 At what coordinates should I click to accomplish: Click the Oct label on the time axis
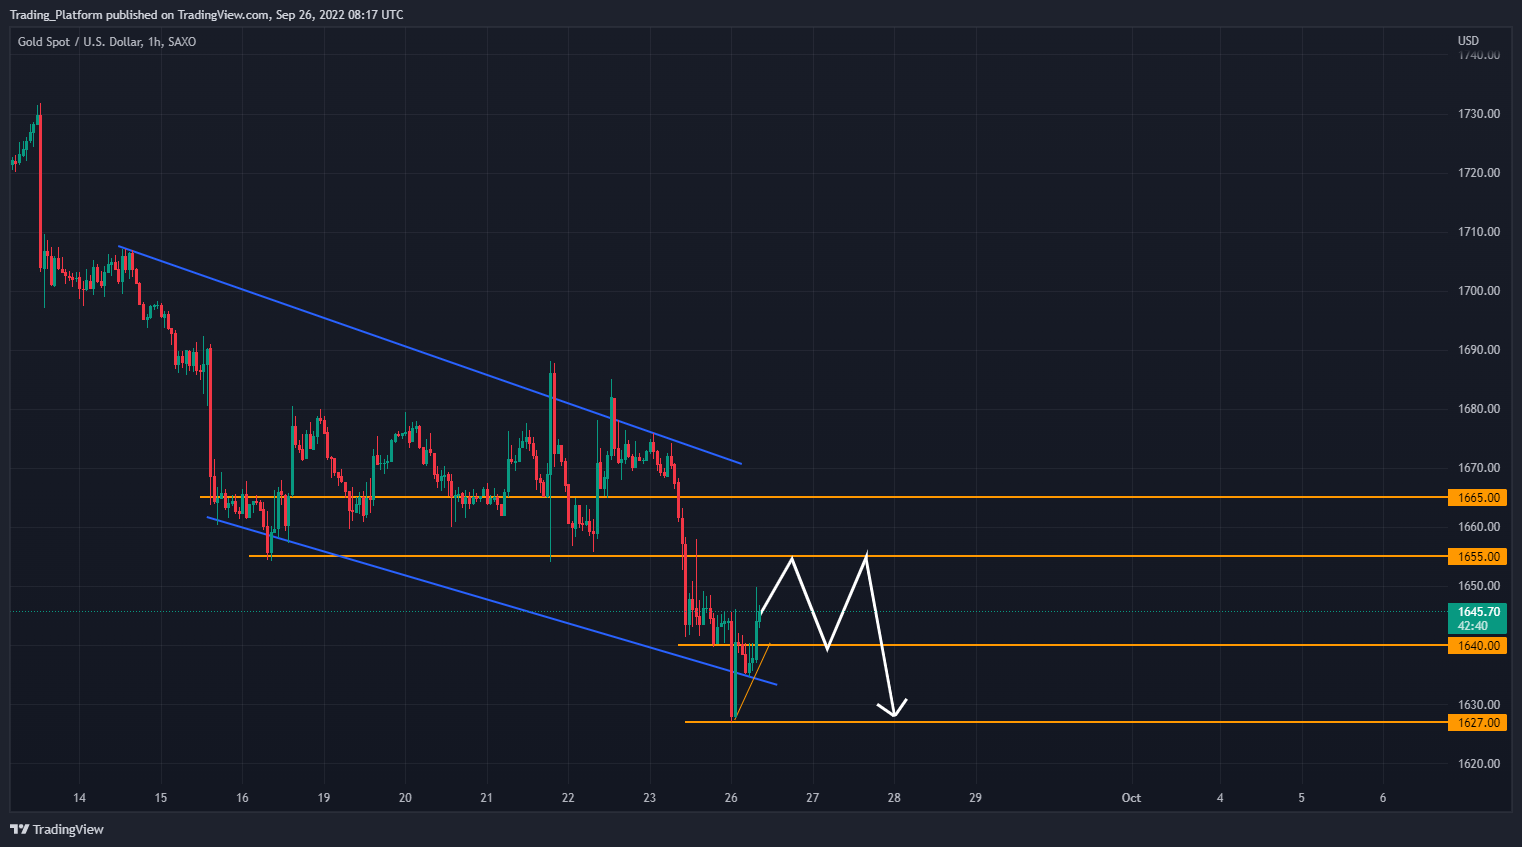click(x=1131, y=798)
